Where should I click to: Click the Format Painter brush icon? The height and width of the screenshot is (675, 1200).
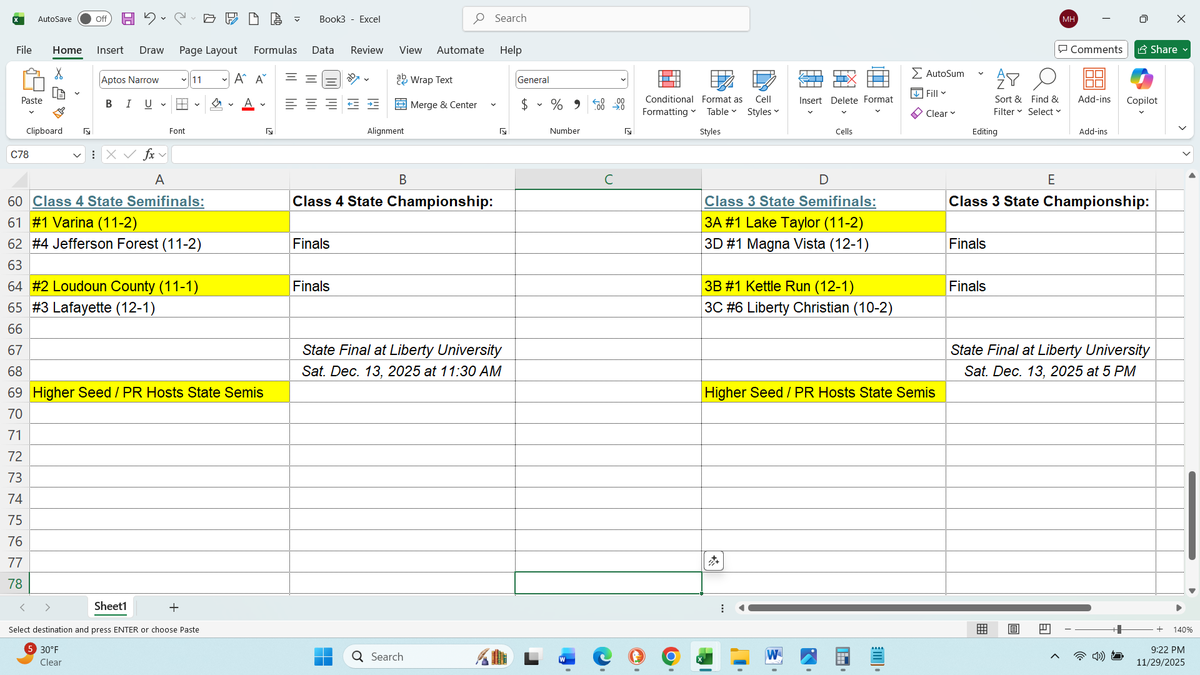(60, 111)
